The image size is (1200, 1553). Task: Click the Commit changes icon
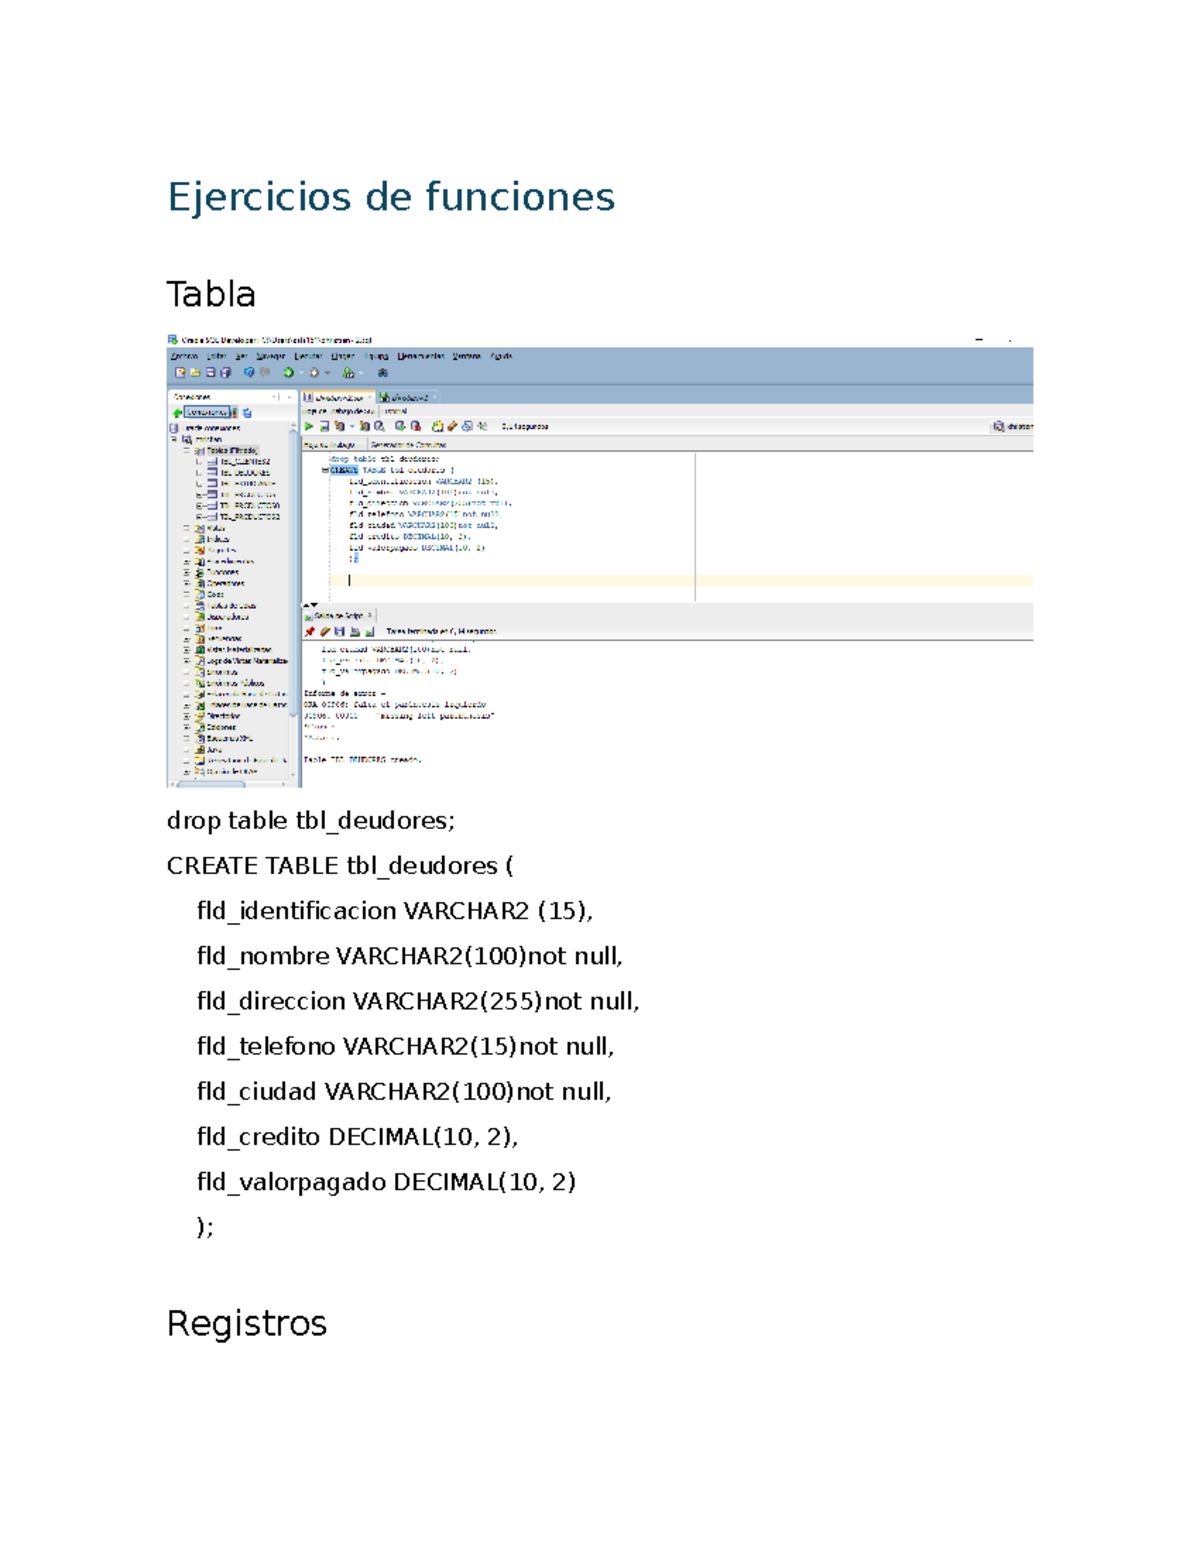pos(398,425)
